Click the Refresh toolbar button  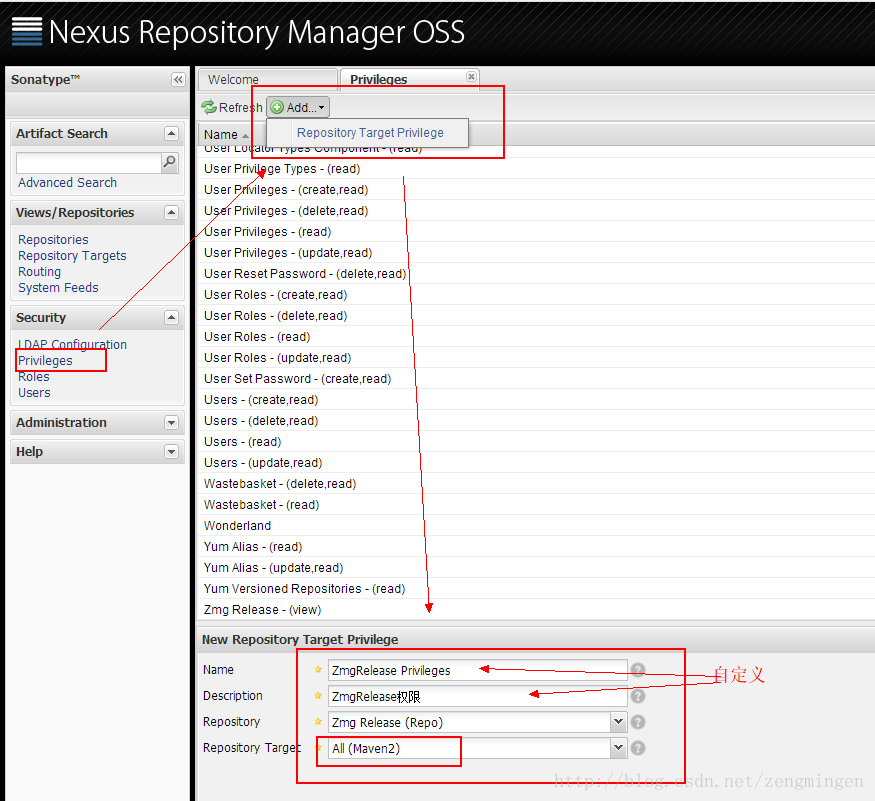tap(232, 107)
